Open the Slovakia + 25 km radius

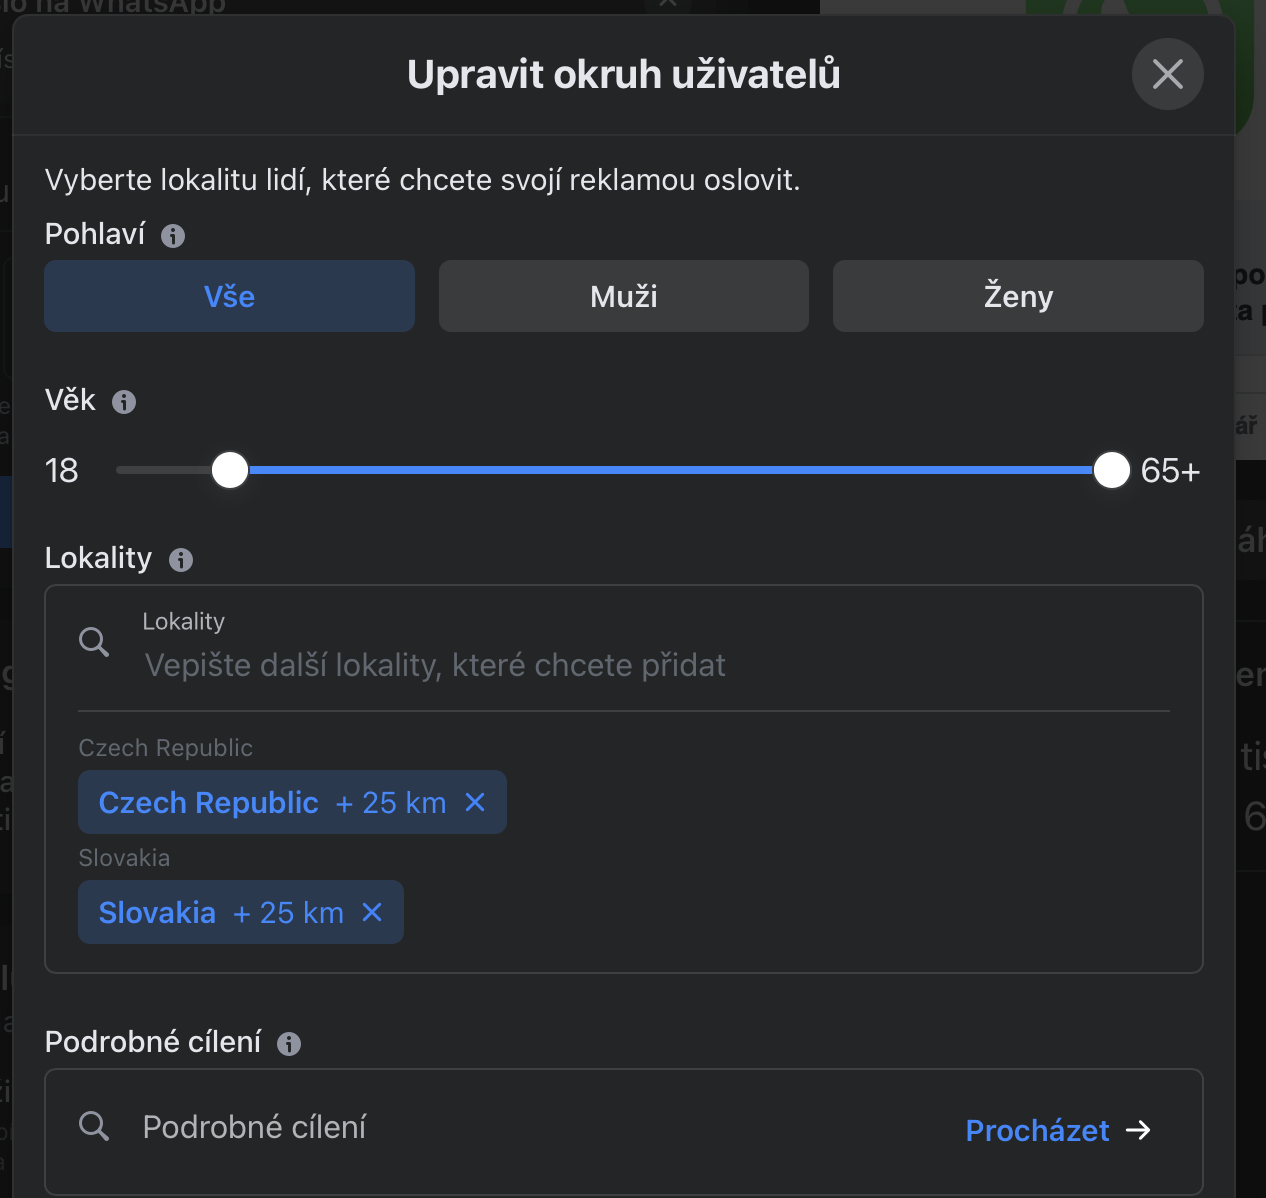289,913
